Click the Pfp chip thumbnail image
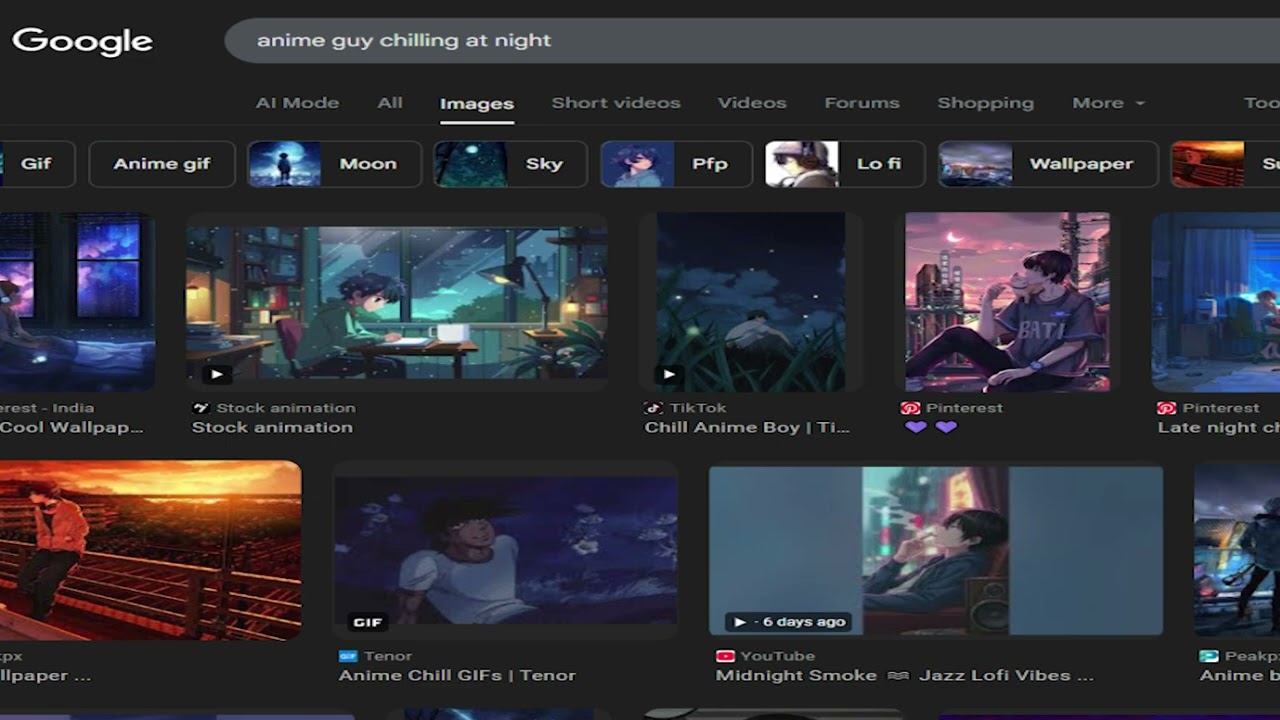Screen dimensions: 1280x720 (x=637, y=164)
